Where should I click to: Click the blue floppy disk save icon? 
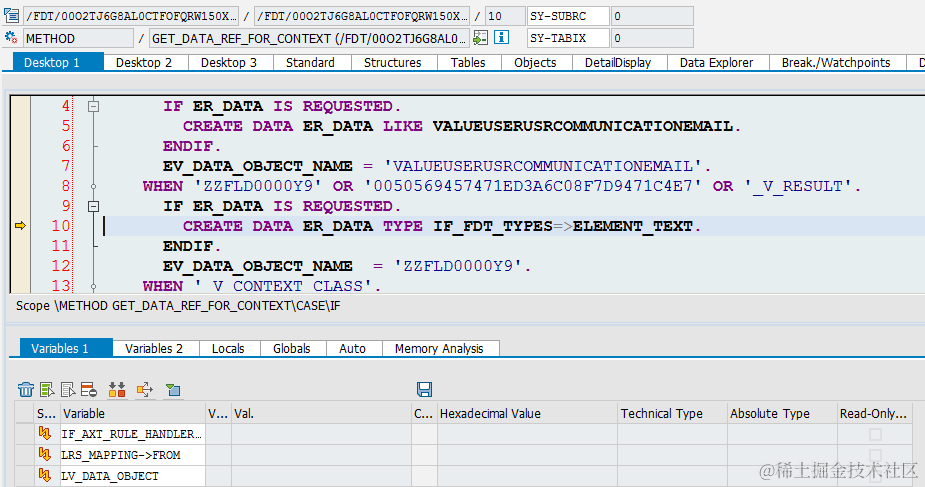point(424,389)
